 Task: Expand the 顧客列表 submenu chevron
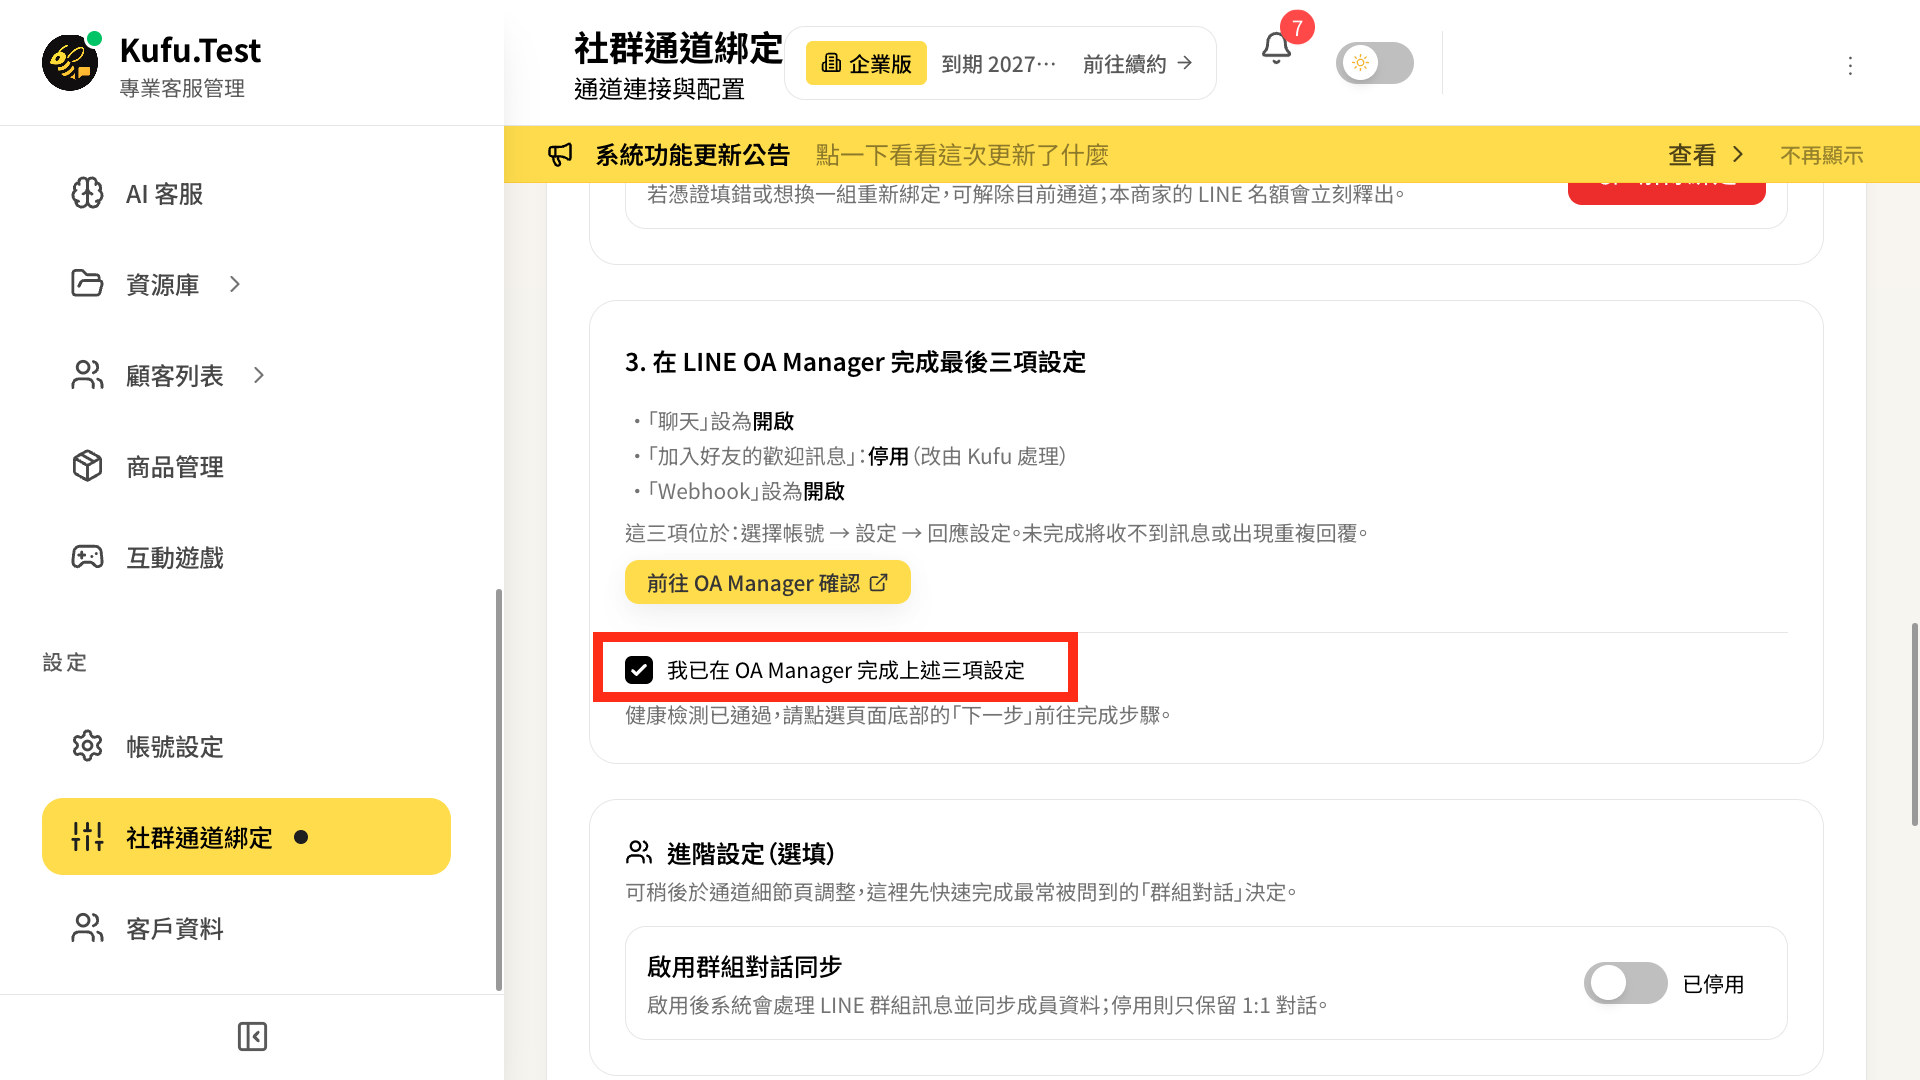(259, 375)
